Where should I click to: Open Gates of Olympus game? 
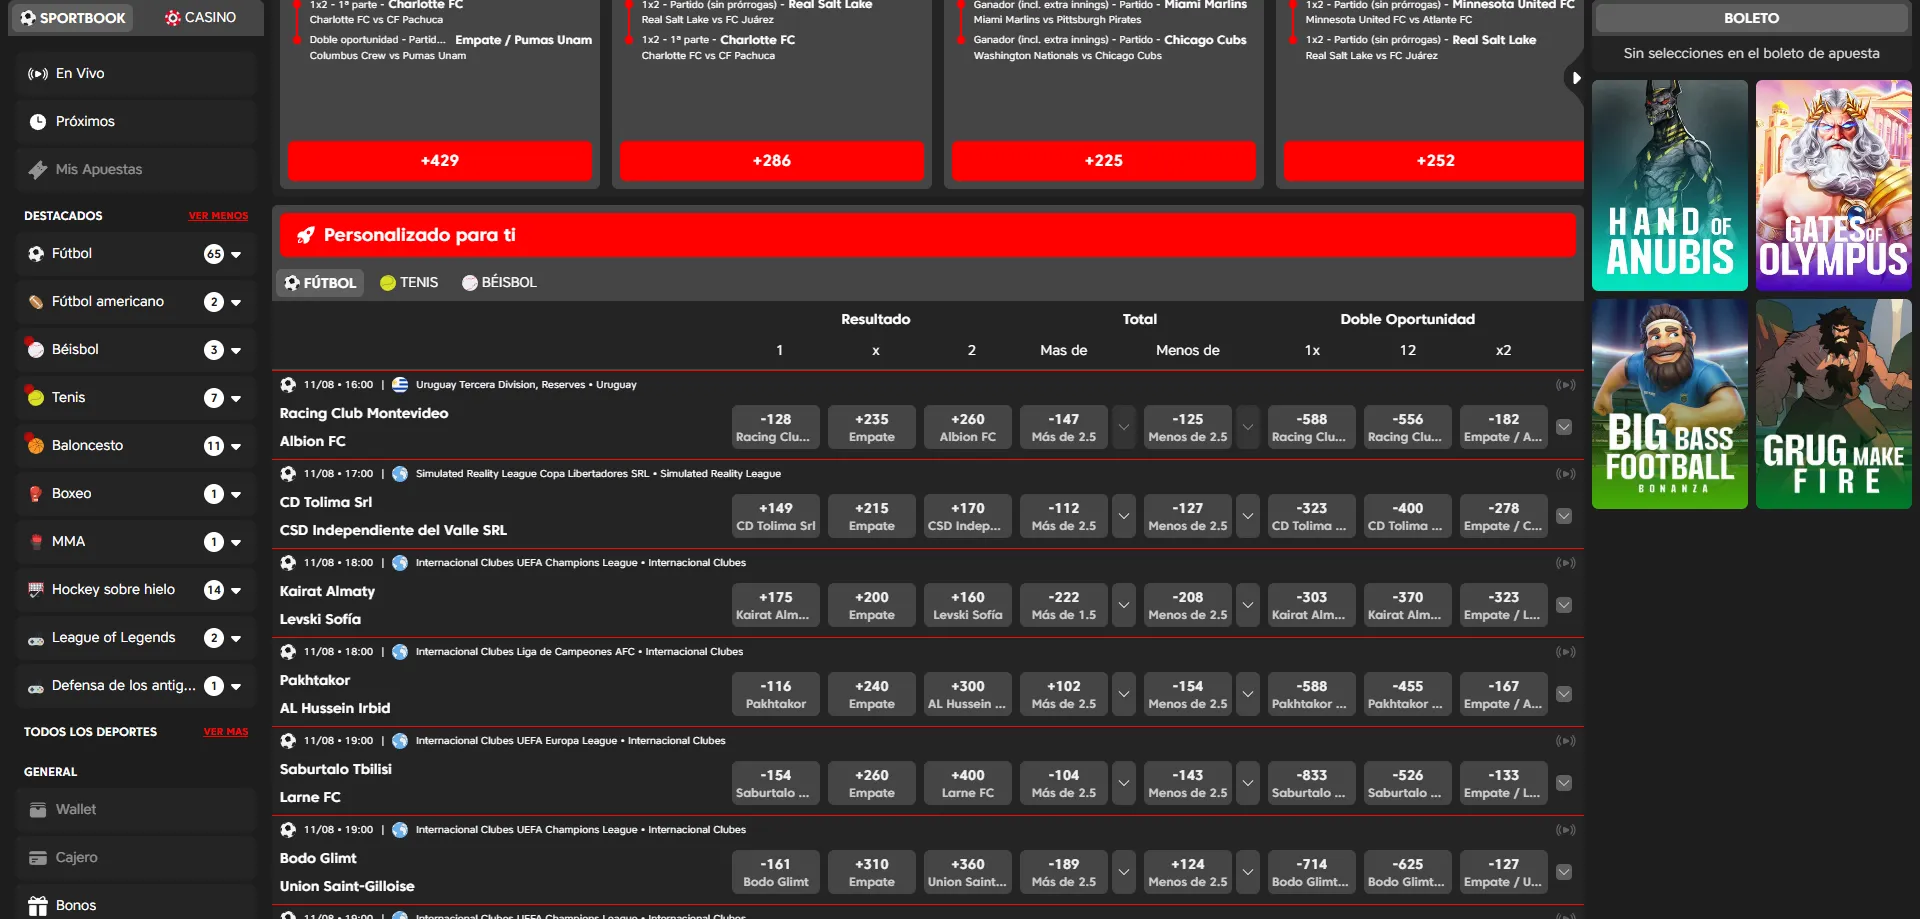click(x=1833, y=186)
